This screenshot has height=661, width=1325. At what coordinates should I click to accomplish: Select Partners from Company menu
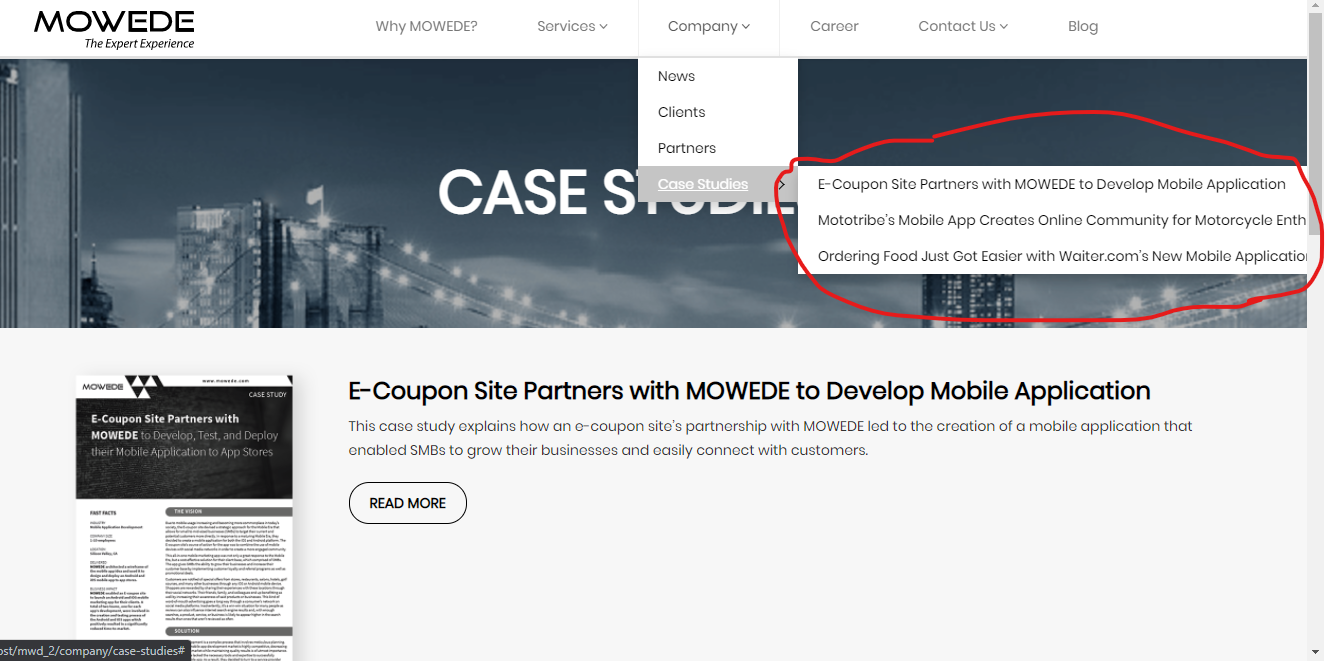coord(718,148)
